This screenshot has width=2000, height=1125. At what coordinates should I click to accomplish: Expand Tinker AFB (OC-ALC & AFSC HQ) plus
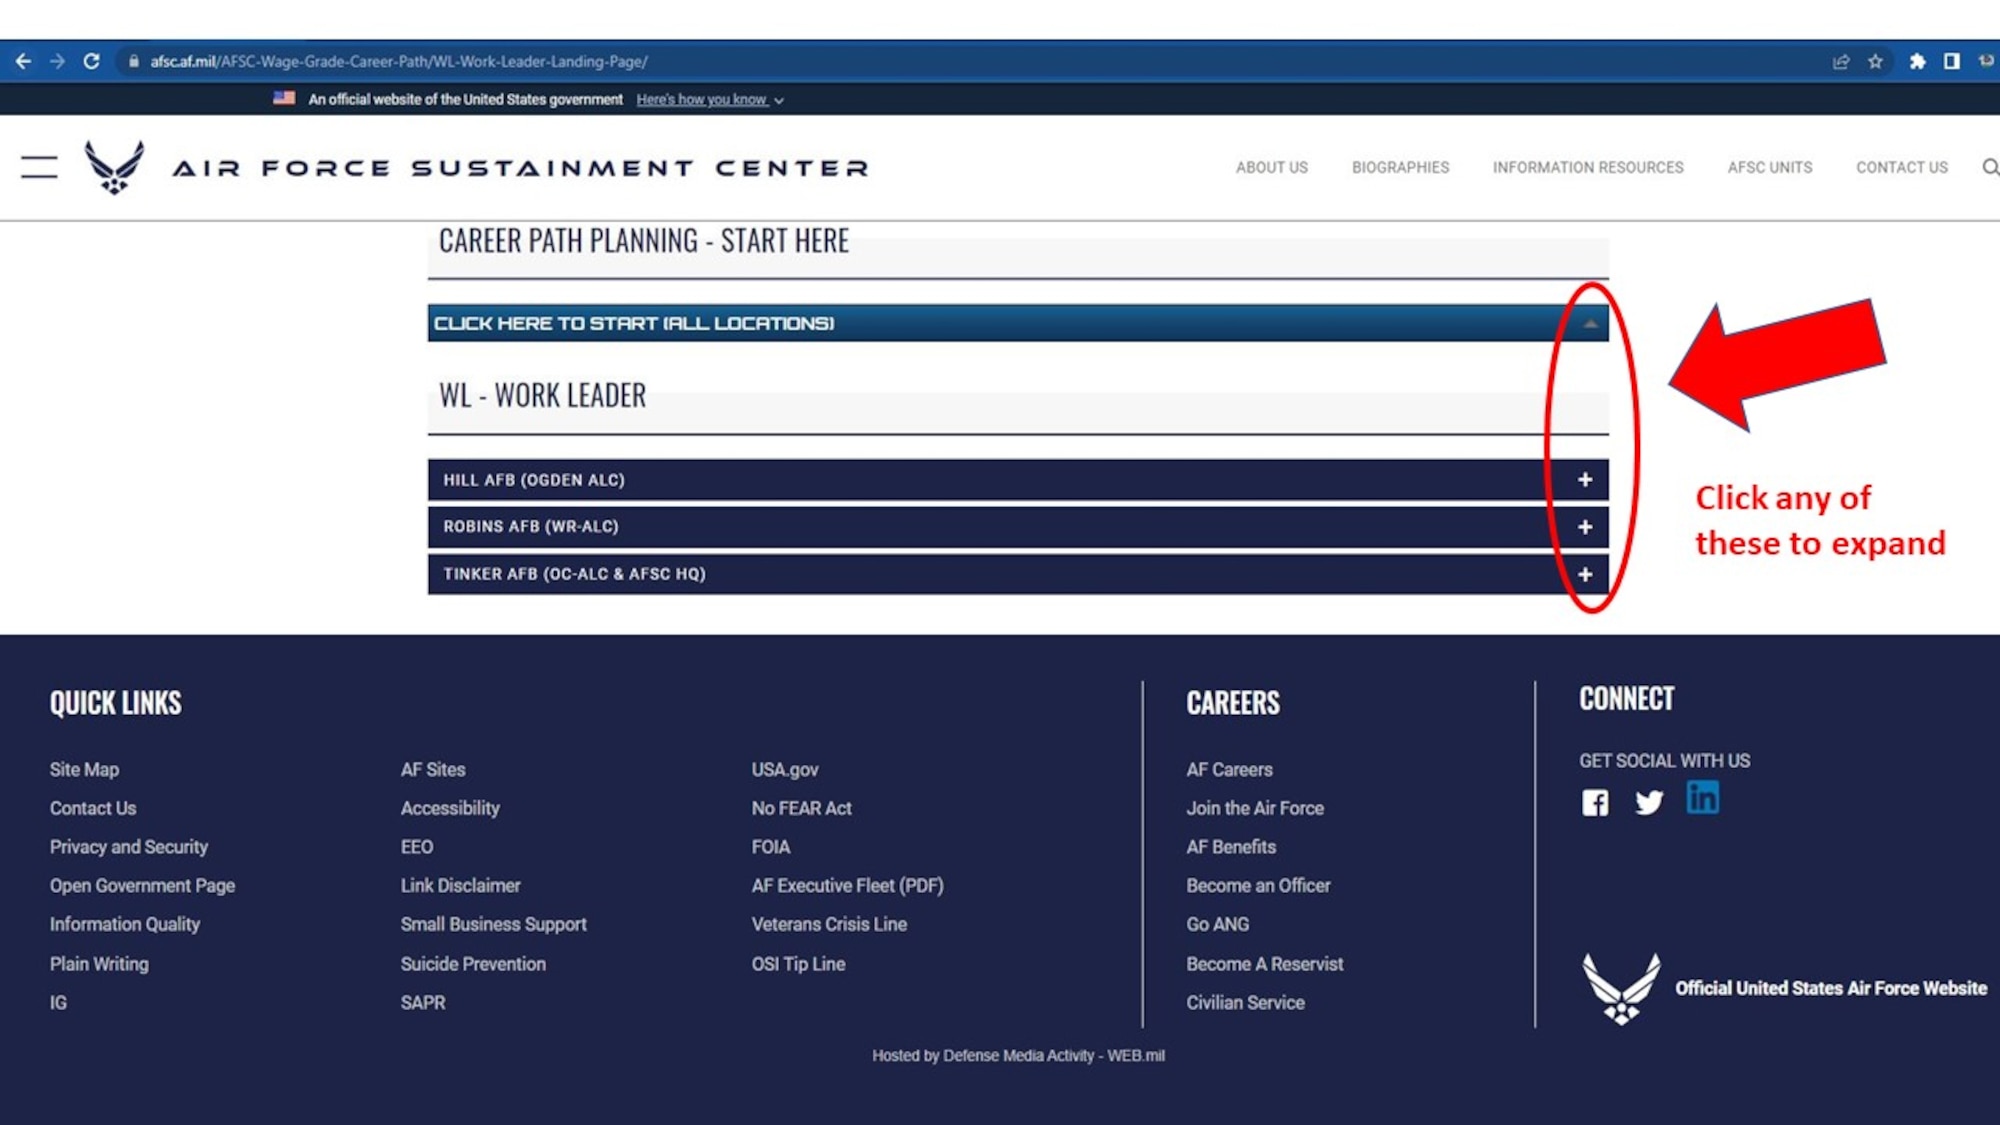(x=1585, y=574)
